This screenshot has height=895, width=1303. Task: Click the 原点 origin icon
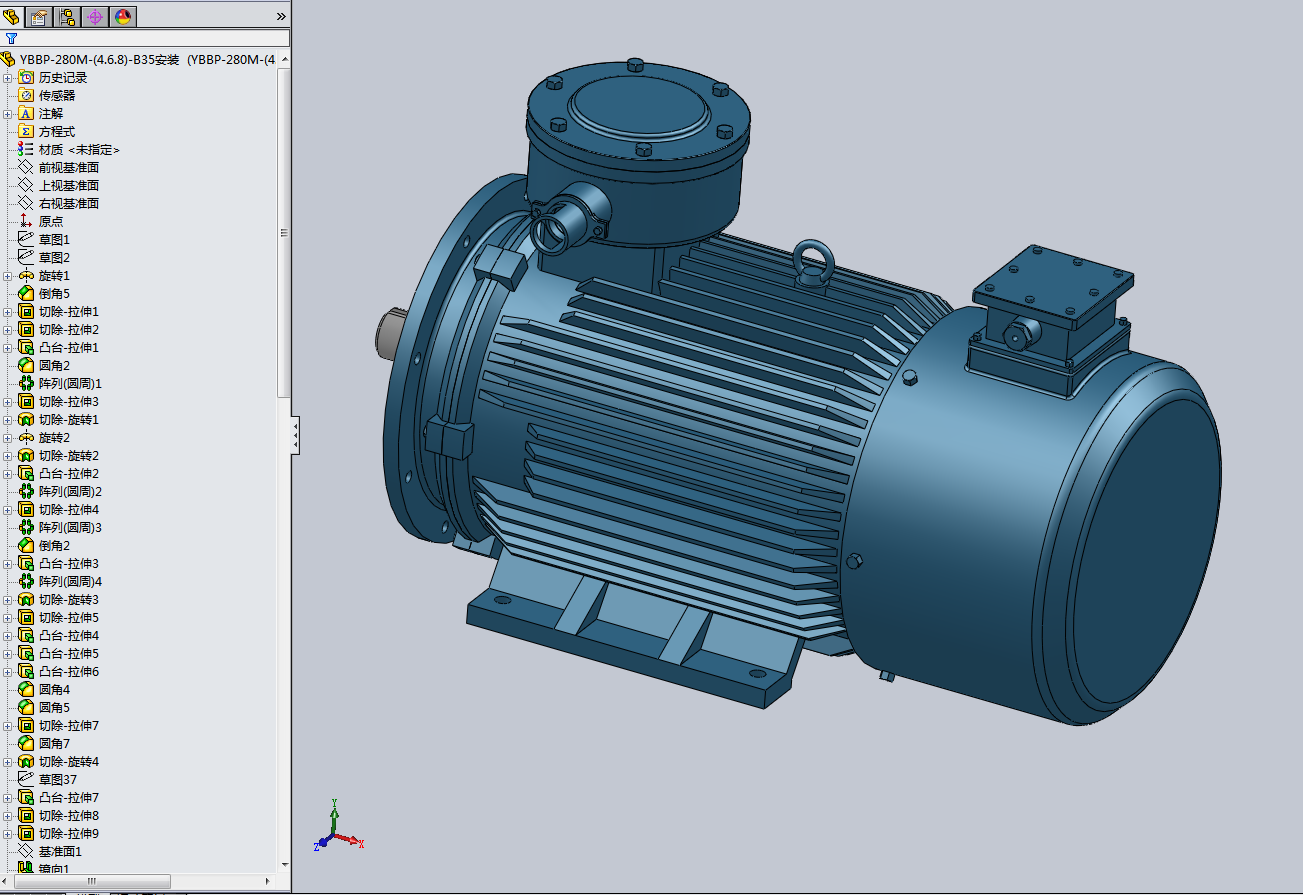point(27,221)
